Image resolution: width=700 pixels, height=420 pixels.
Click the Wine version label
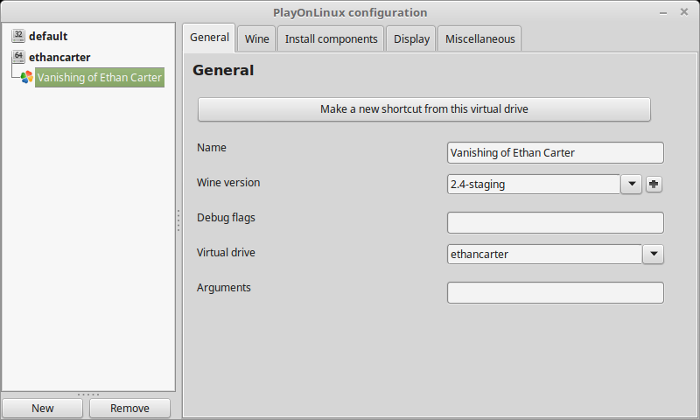tap(228, 182)
